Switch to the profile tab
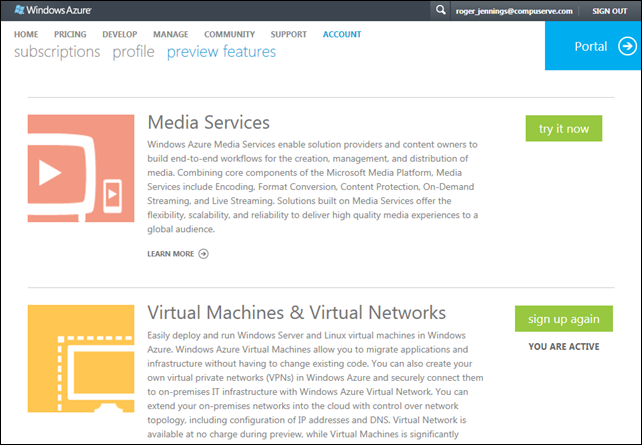Image resolution: width=642 pixels, height=445 pixels. click(x=133, y=52)
